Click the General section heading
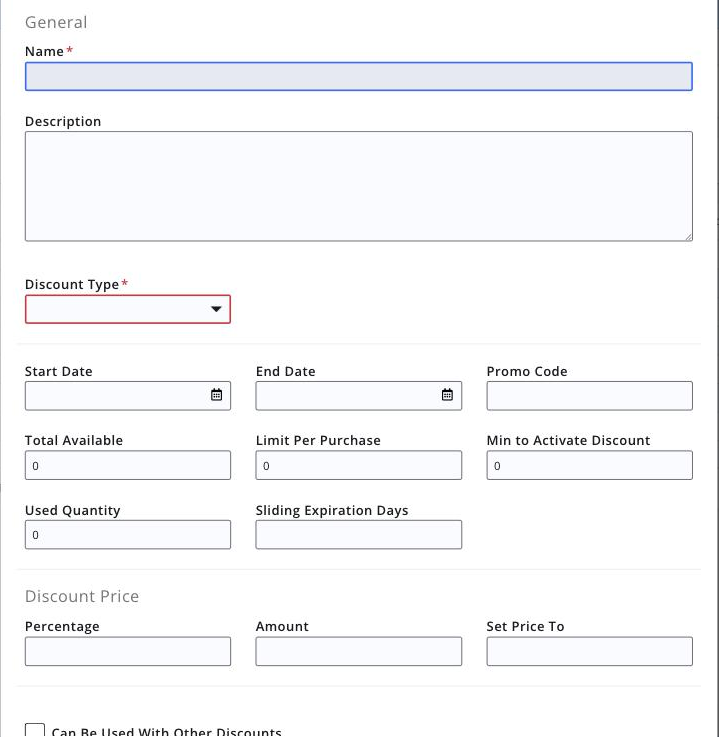The height and width of the screenshot is (737, 719). pyautogui.click(x=56, y=22)
